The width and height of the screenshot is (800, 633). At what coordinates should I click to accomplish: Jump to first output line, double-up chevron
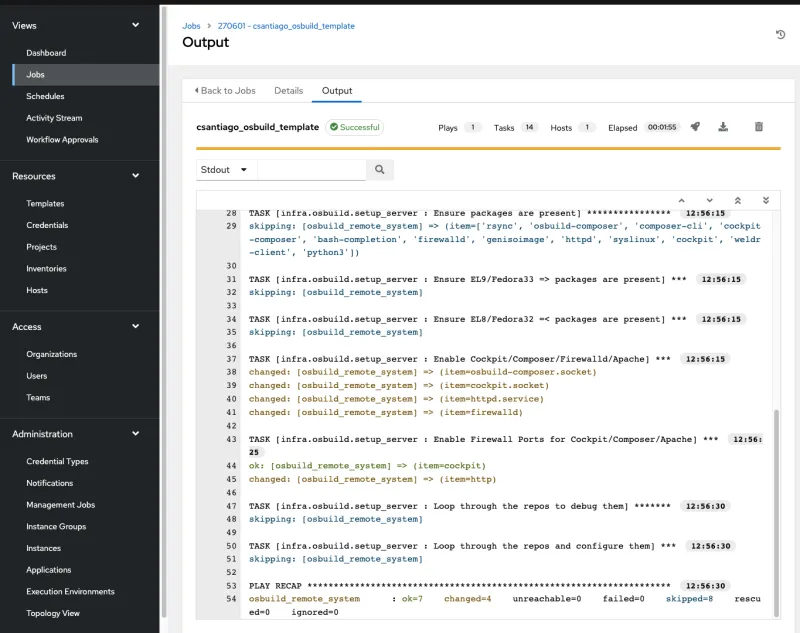[738, 201]
